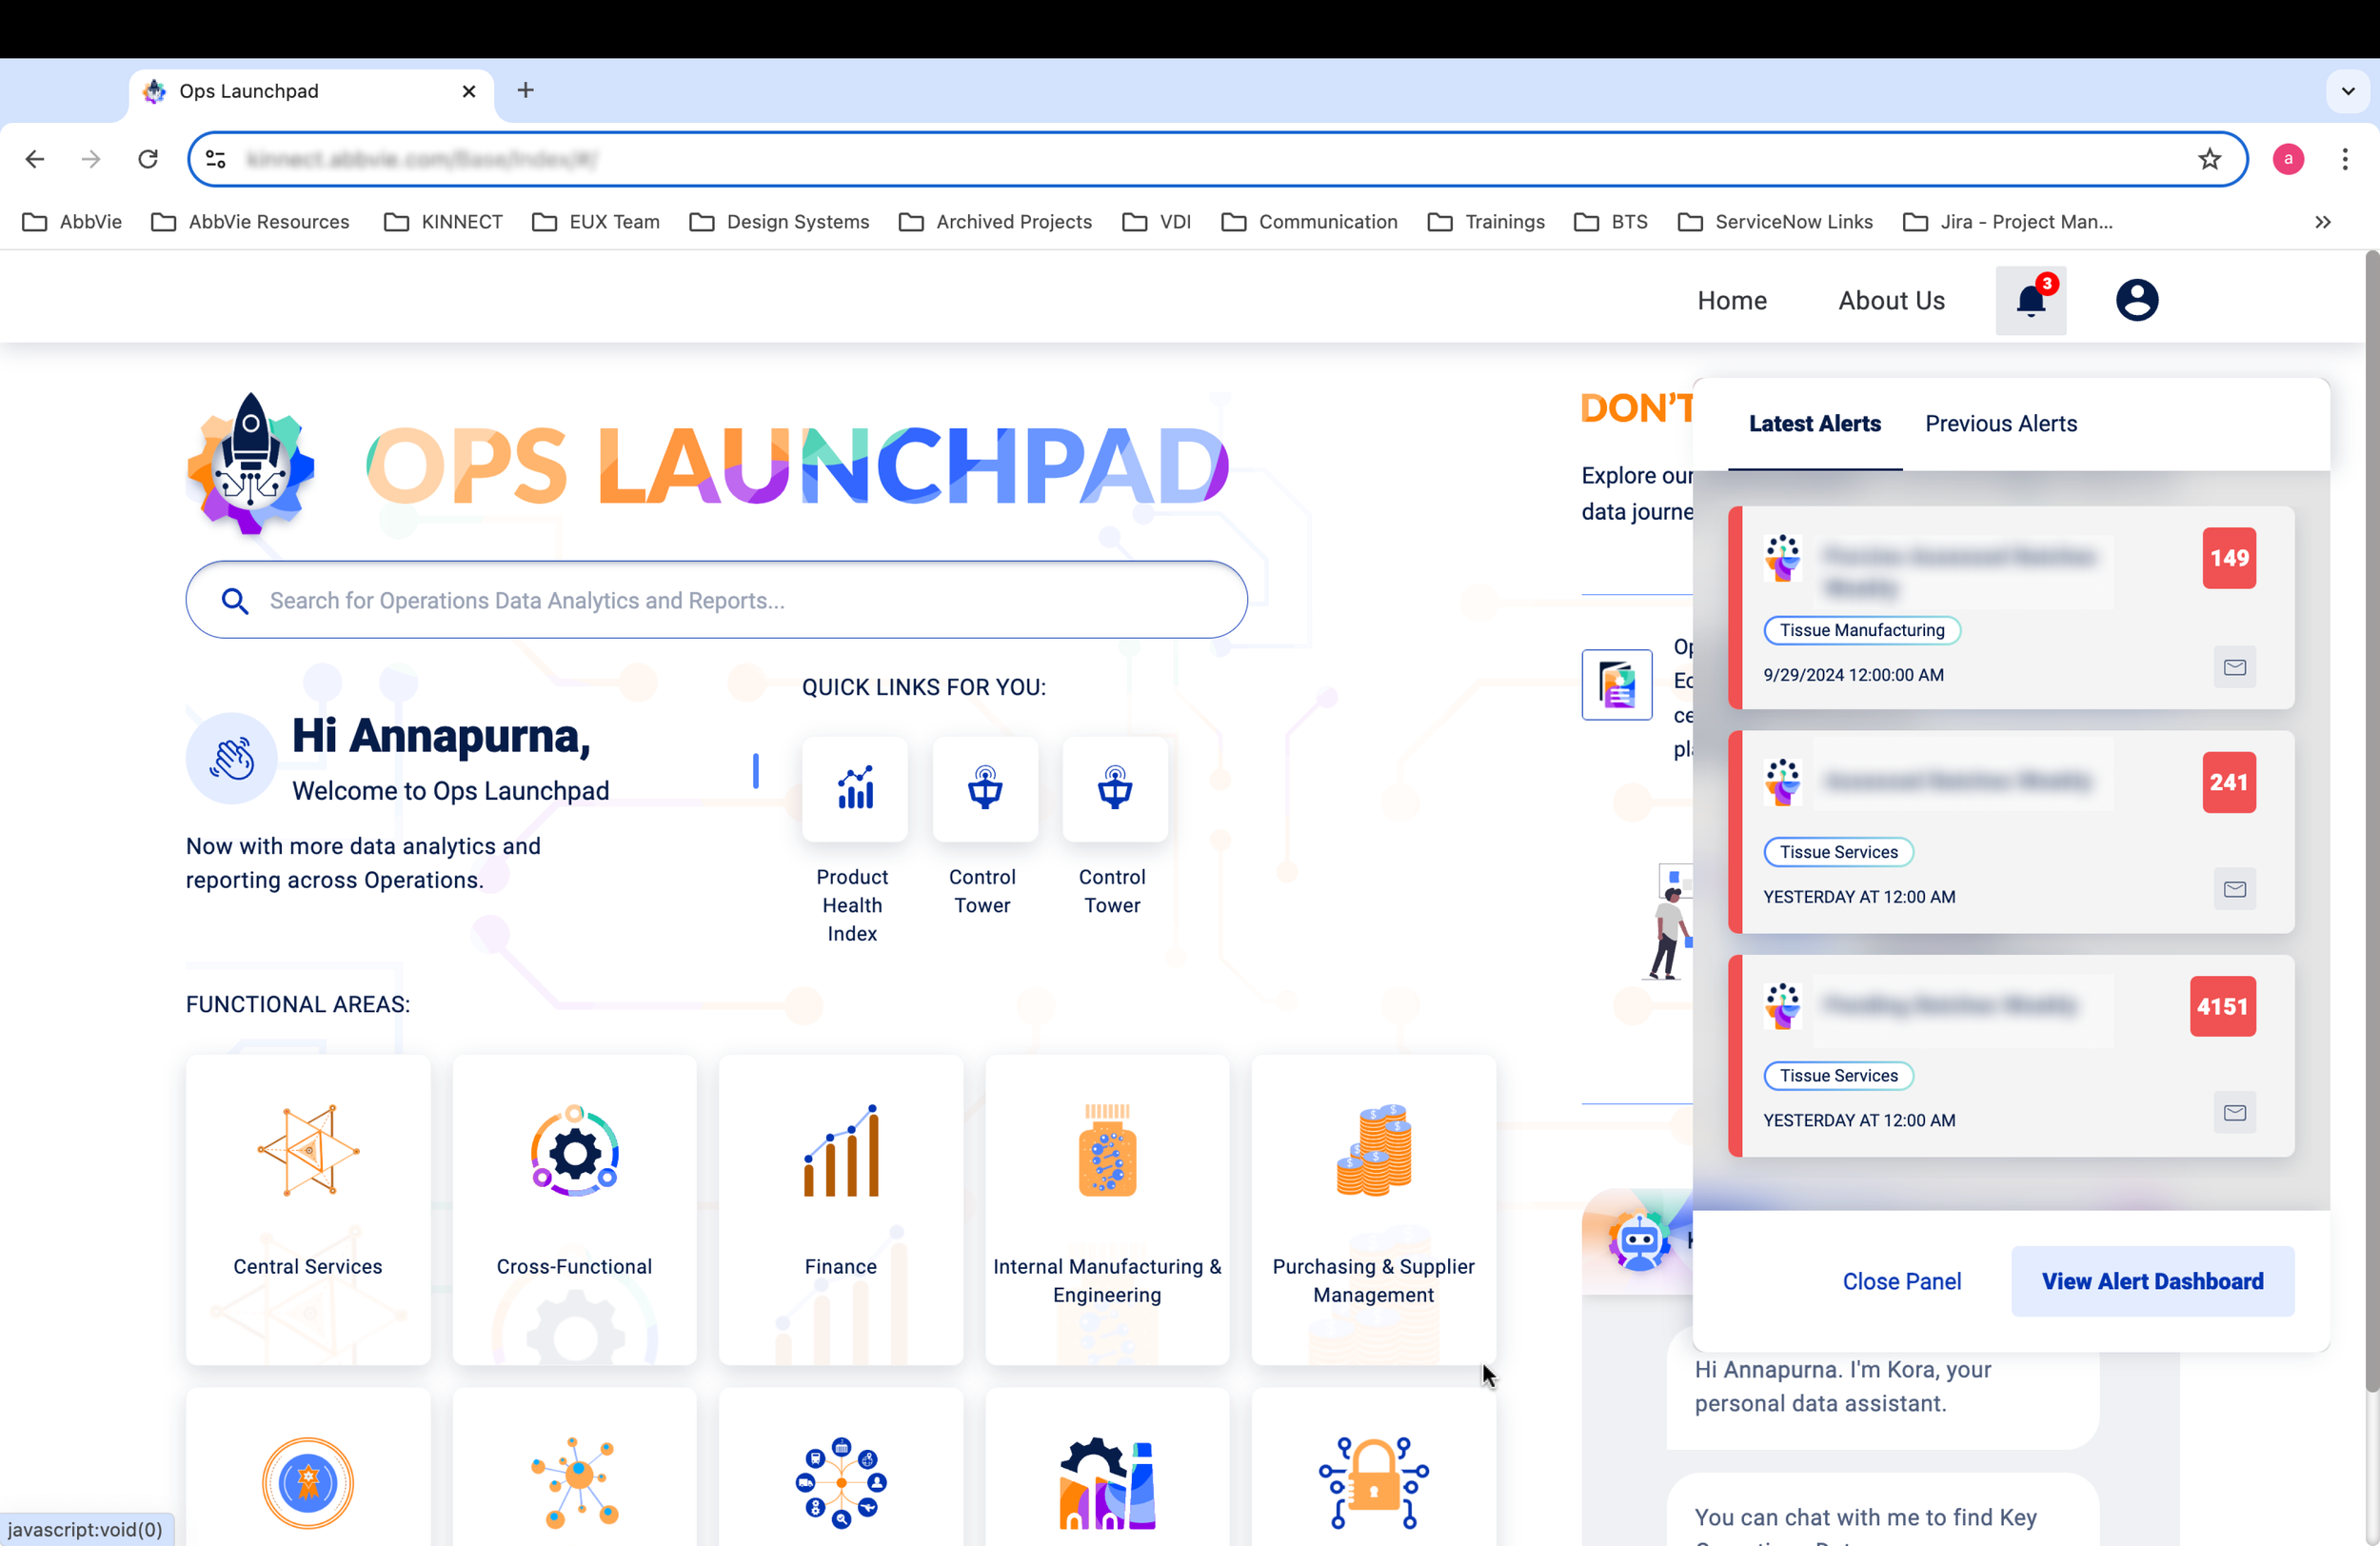The height and width of the screenshot is (1546, 2380).
Task: Open the browser three-dot menu
Action: tap(2345, 159)
